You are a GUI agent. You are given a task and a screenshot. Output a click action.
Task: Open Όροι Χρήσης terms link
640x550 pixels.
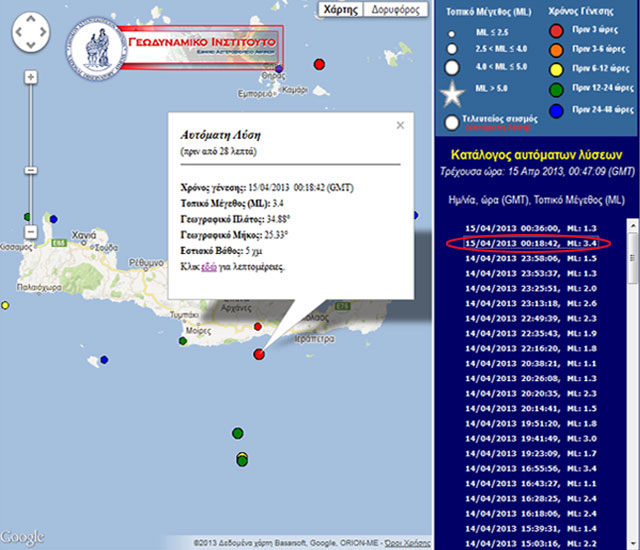click(408, 541)
